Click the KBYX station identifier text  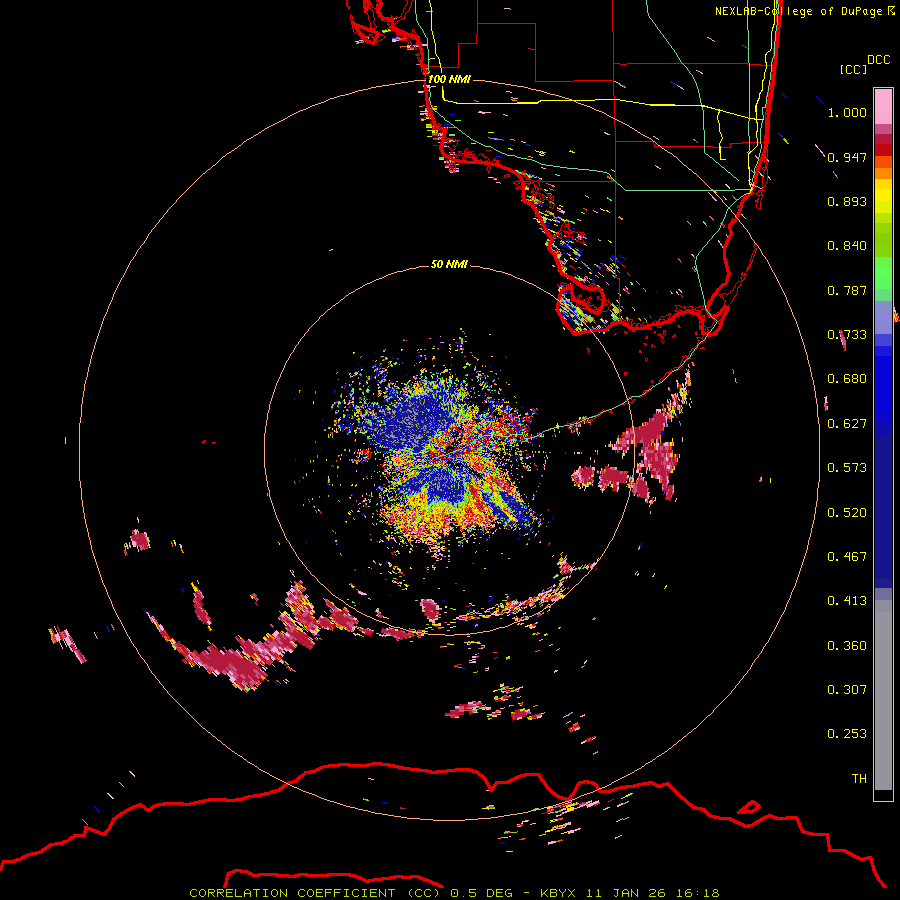pyautogui.click(x=557, y=893)
